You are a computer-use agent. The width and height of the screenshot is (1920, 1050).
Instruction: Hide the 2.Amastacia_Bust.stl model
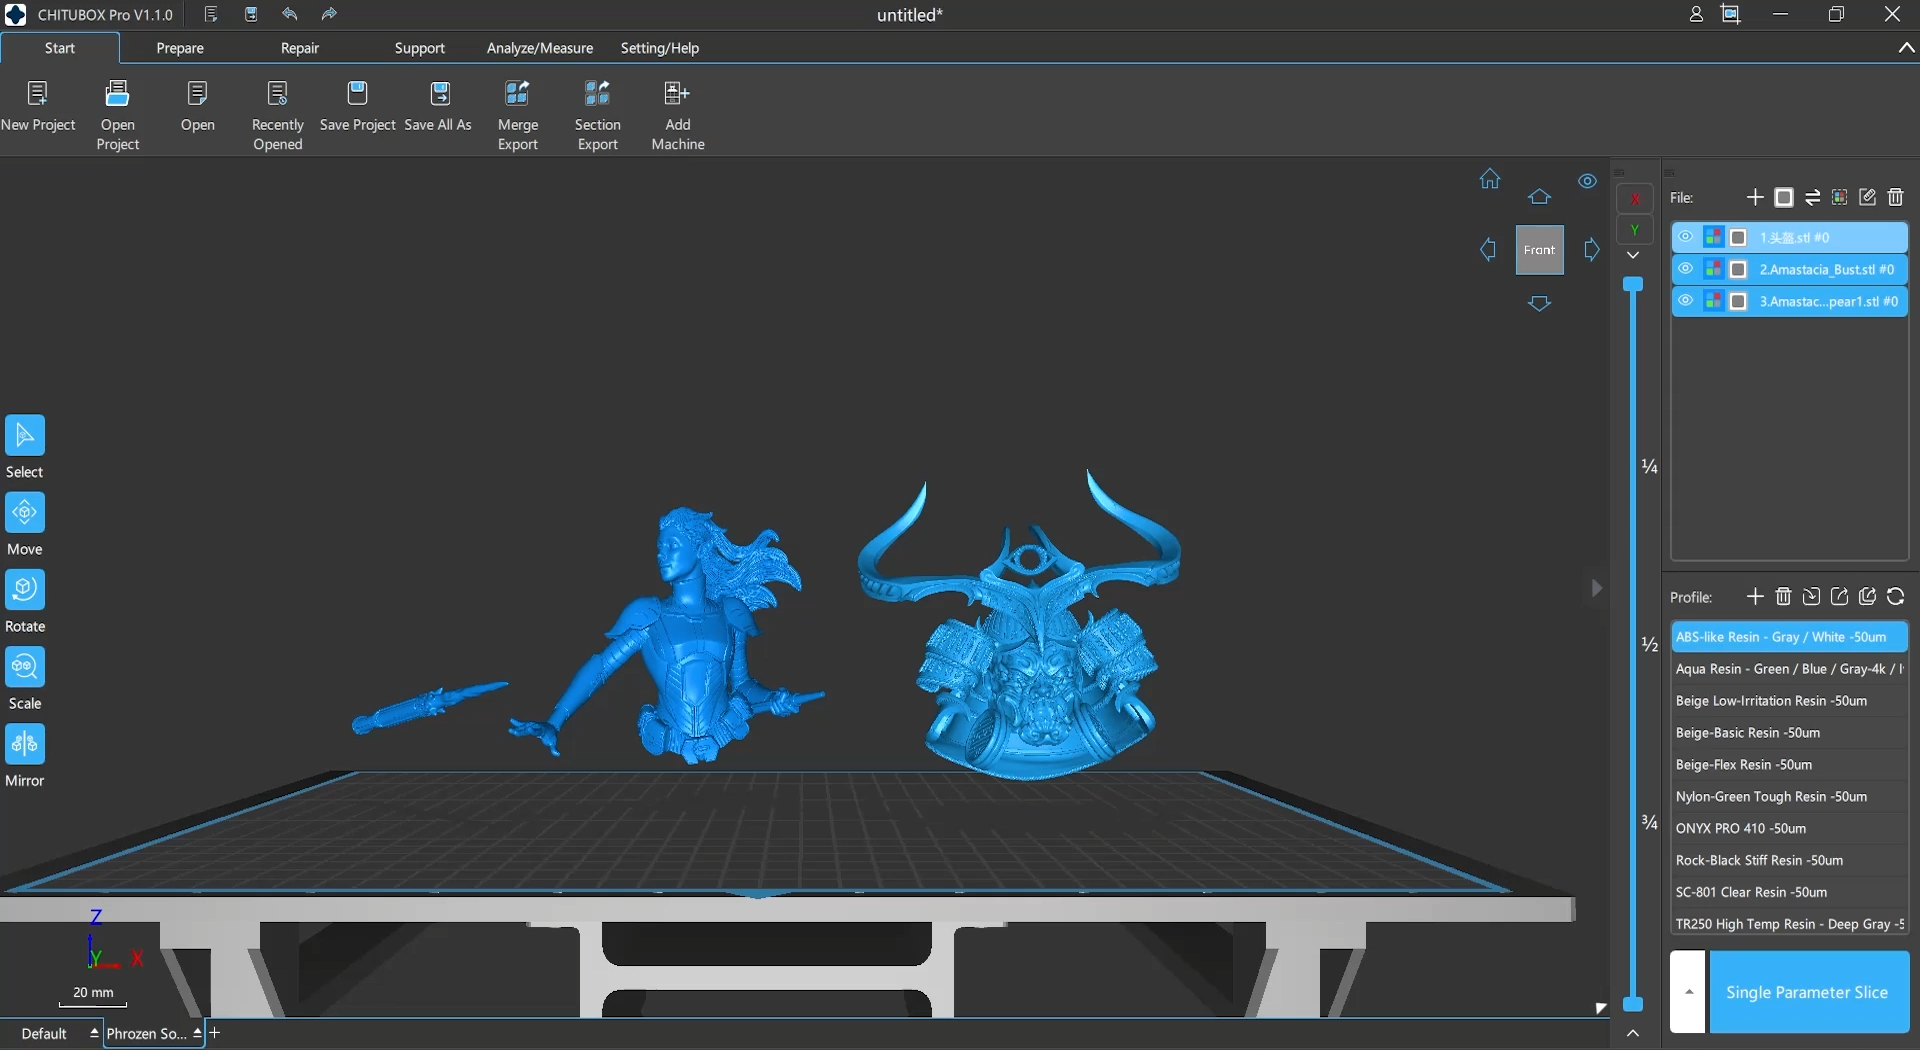pos(1685,269)
